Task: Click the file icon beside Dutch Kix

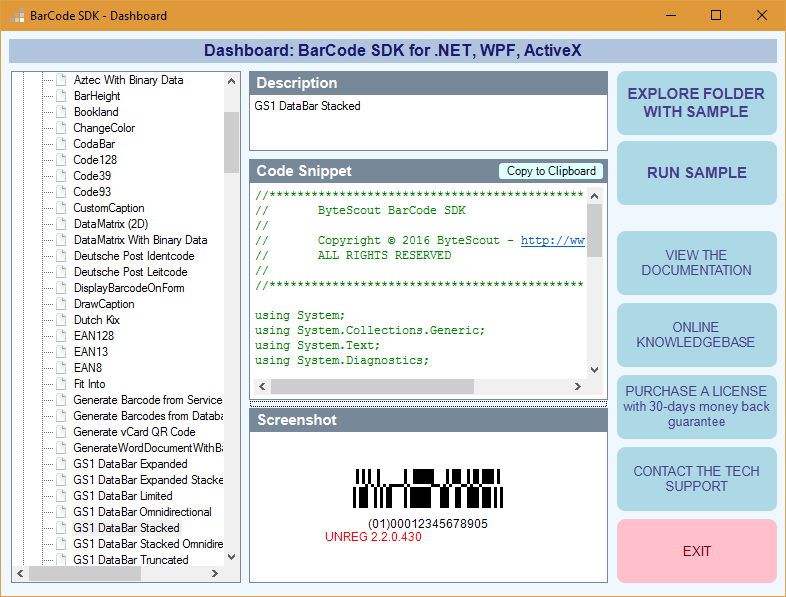Action: click(61, 320)
